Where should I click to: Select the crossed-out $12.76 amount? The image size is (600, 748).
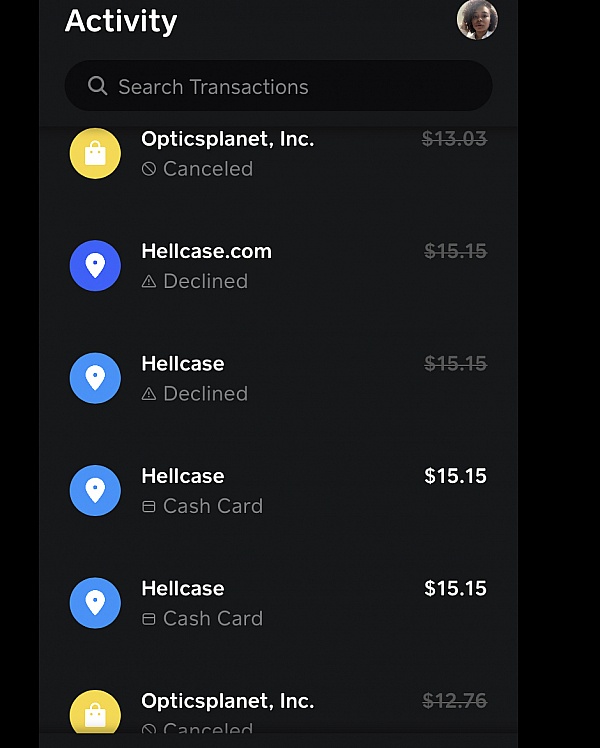coord(454,702)
